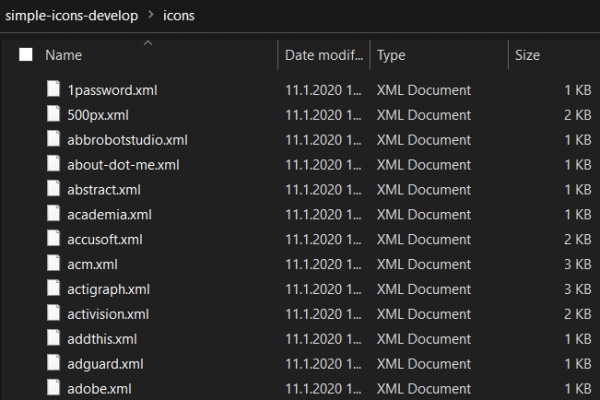The height and width of the screenshot is (400, 600).
Task: Sort files by Size column header
Action: tap(527, 55)
